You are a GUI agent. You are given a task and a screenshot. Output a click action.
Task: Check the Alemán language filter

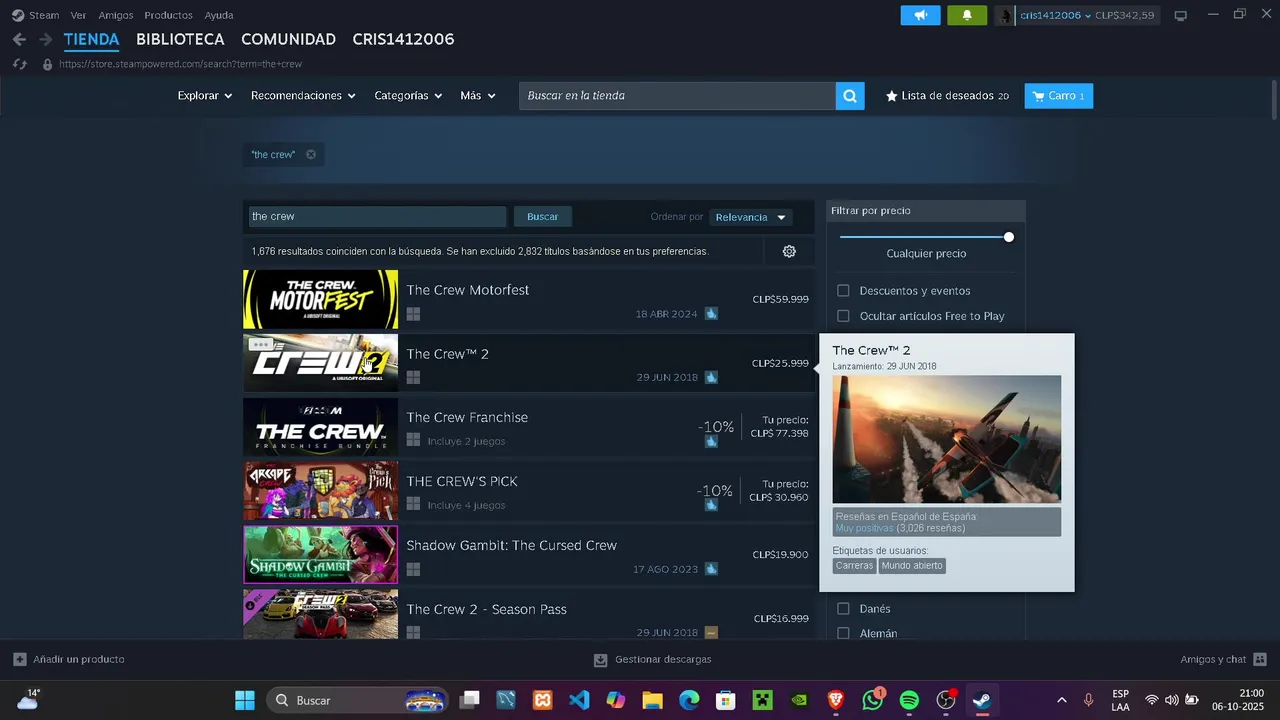(x=843, y=633)
